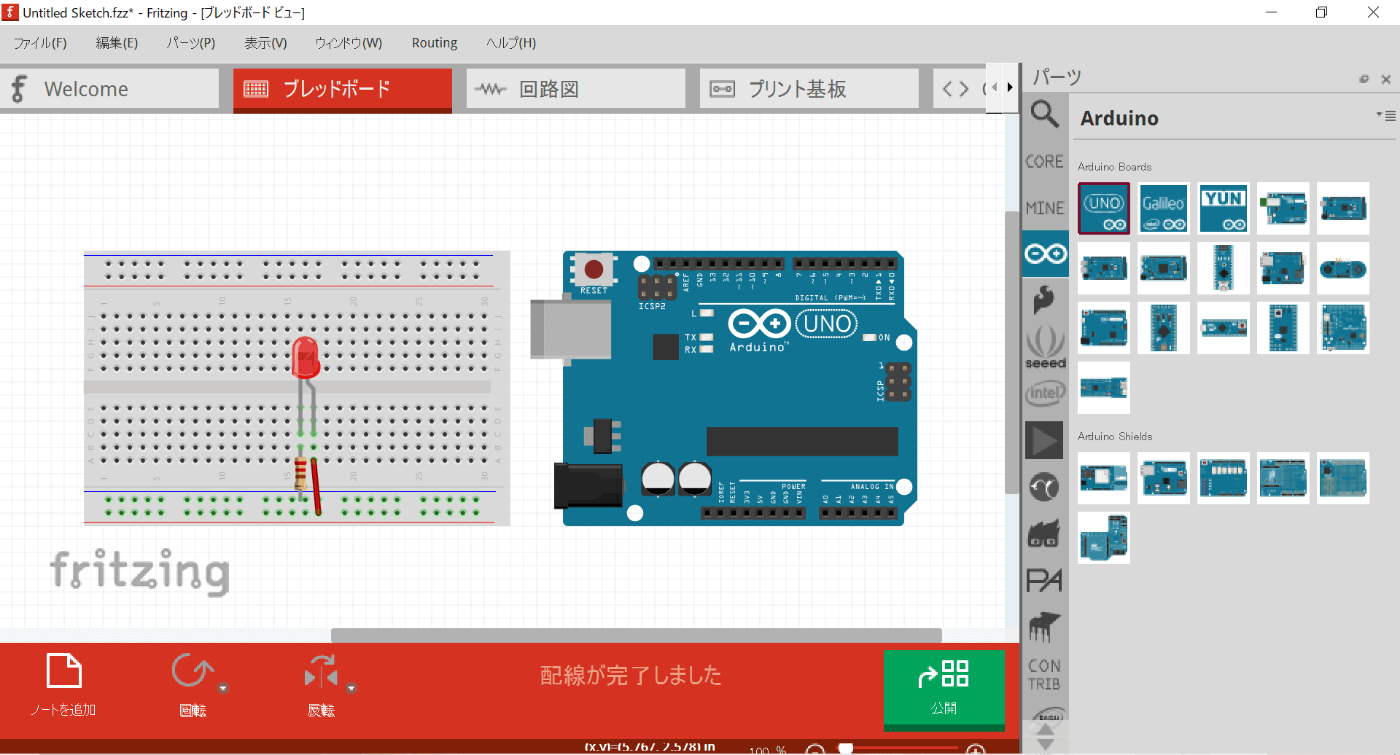The width and height of the screenshot is (1400, 755).
Task: Open the seeed parts bin
Action: (x=1045, y=346)
